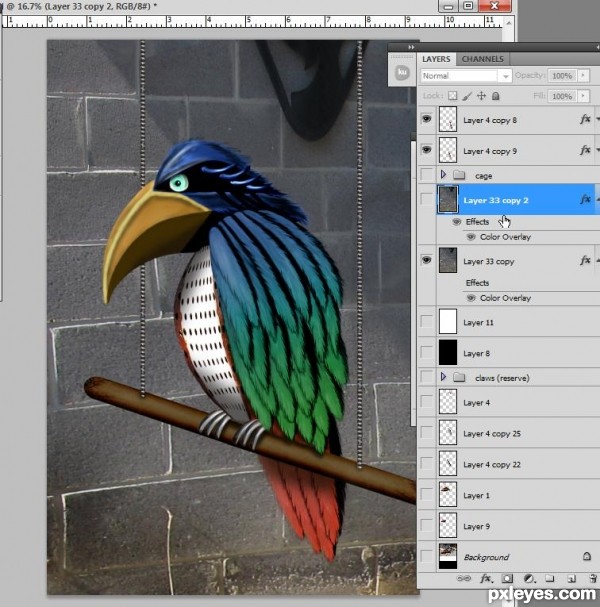This screenshot has width=600, height=607.
Task: Click the link layers icon
Action: point(463,578)
